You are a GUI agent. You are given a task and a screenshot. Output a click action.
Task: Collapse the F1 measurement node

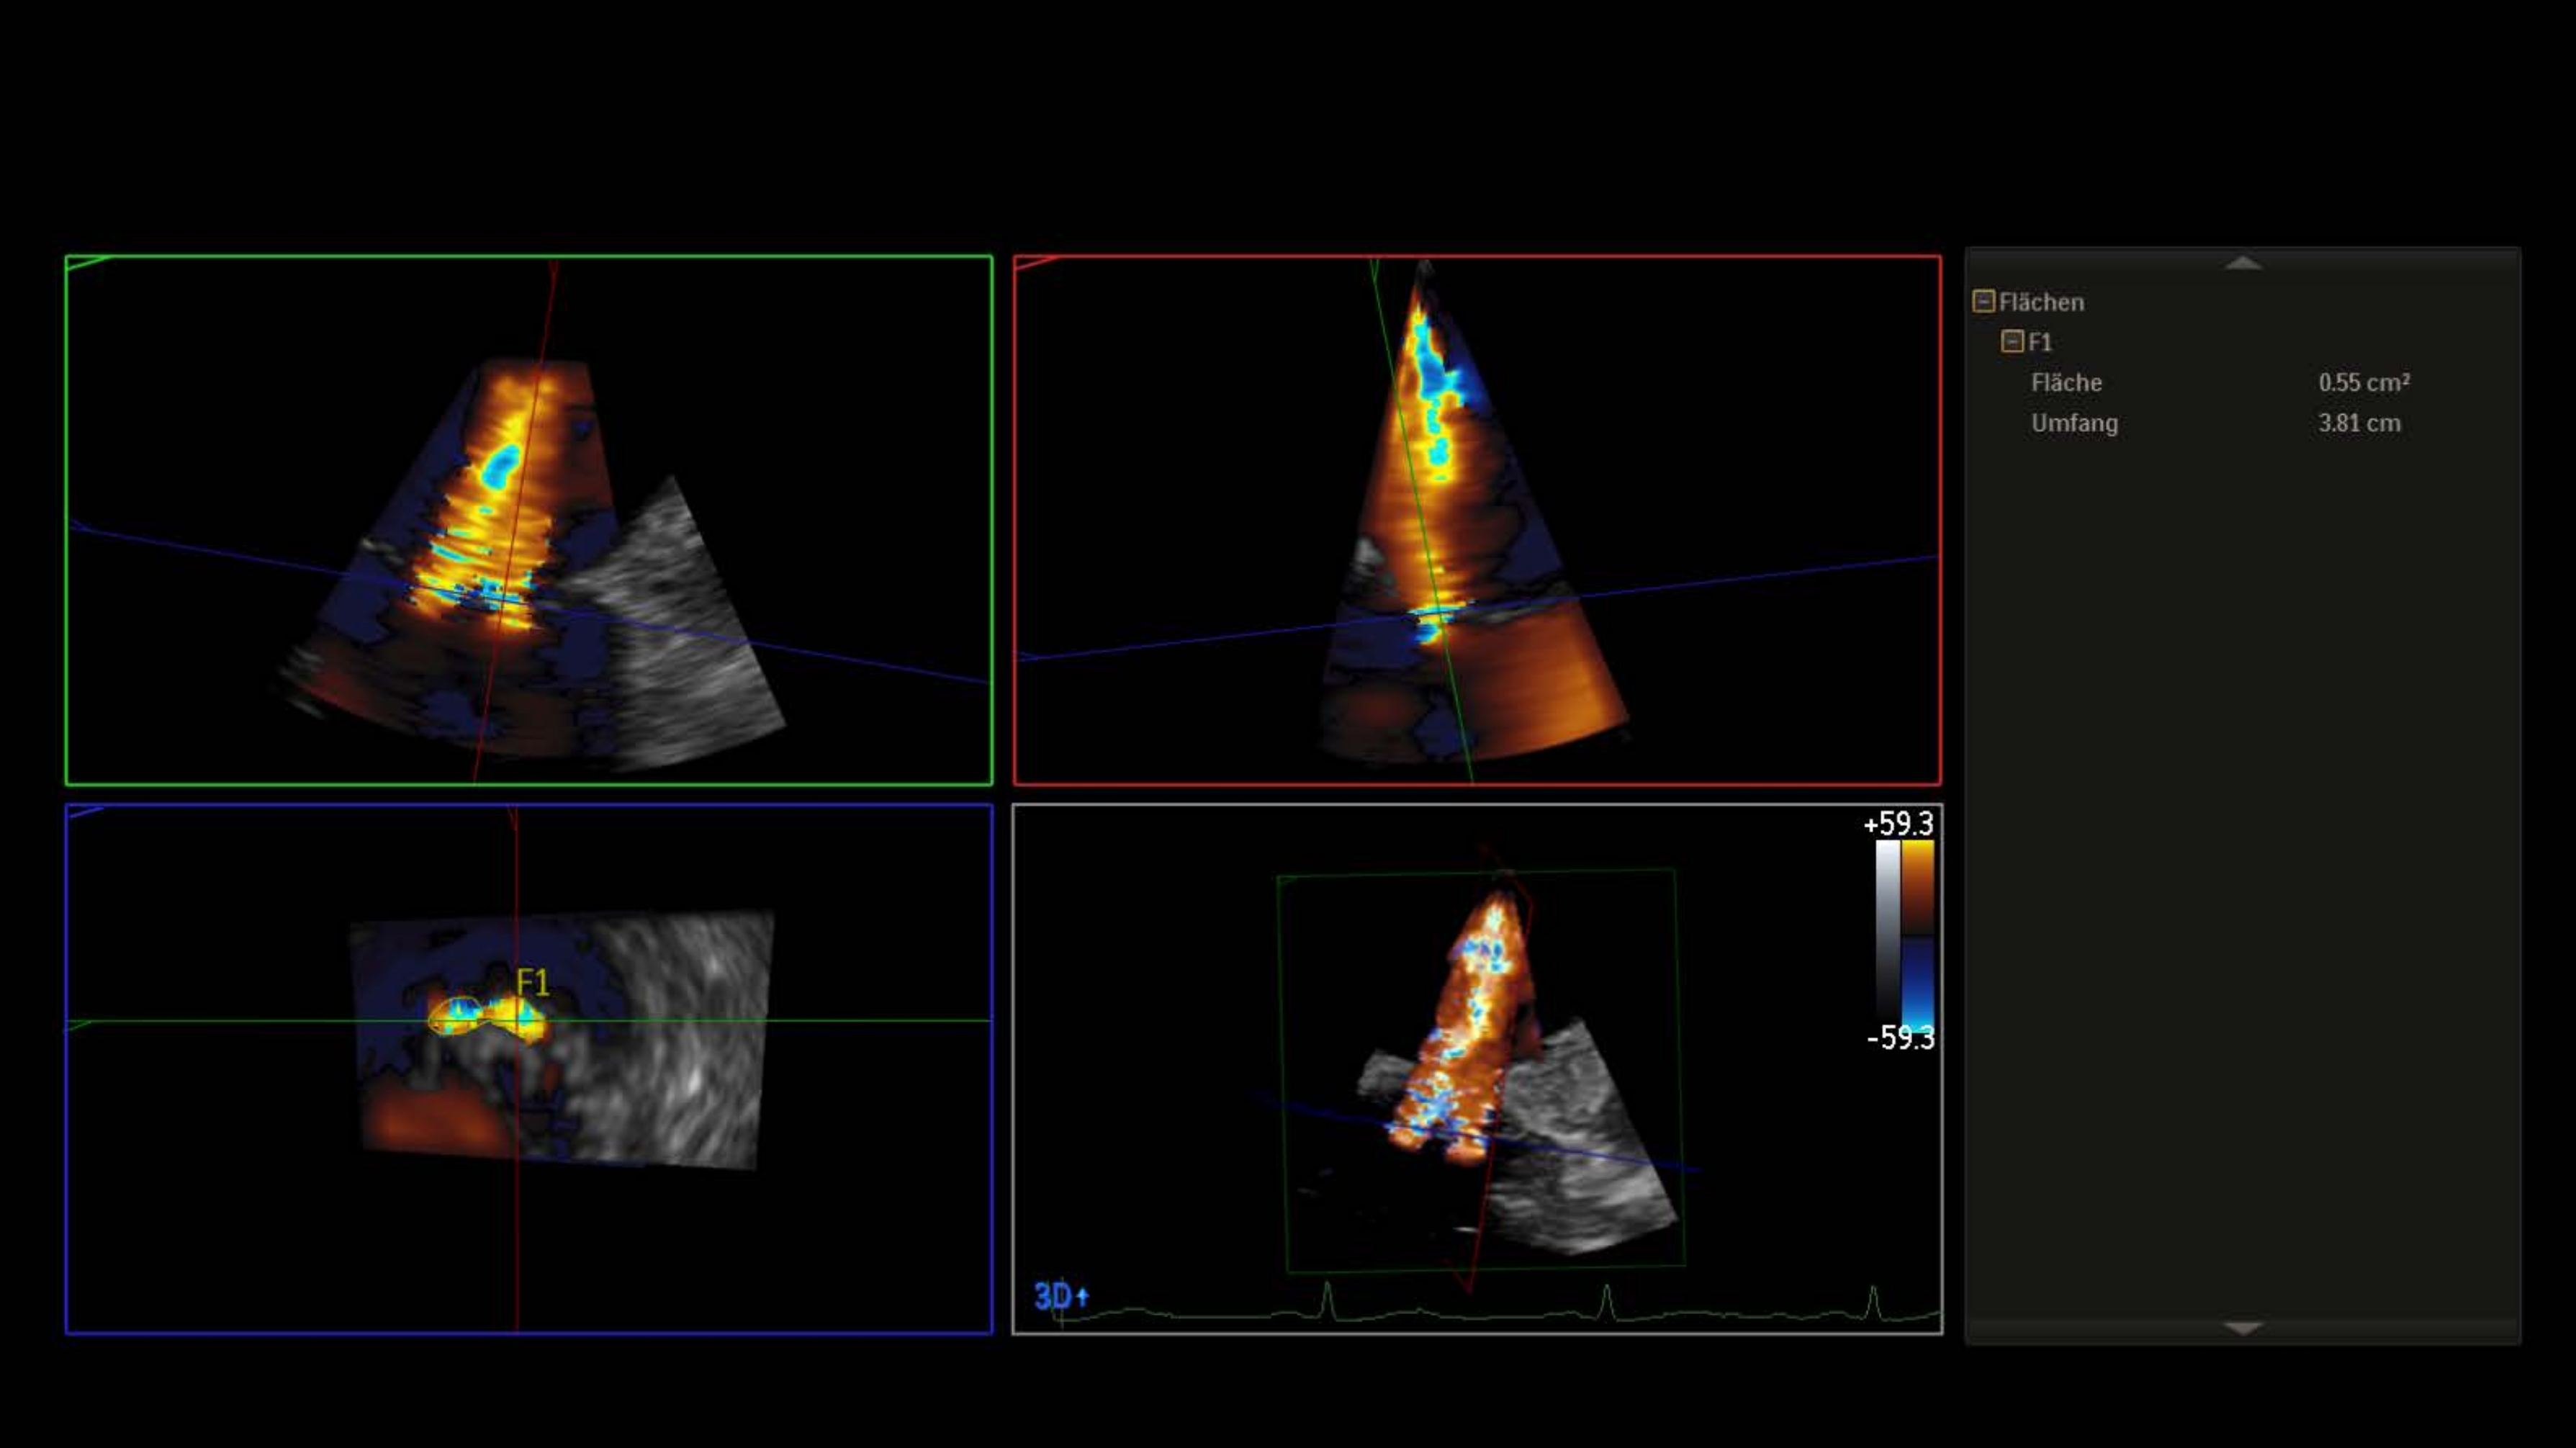click(x=2012, y=342)
